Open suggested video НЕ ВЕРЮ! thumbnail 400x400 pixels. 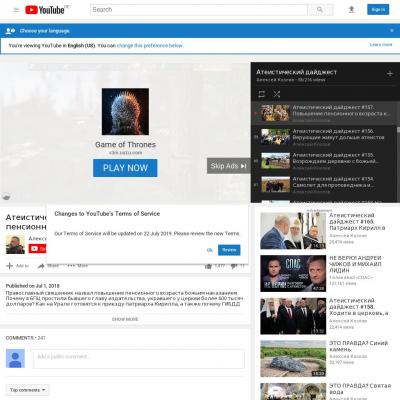click(293, 274)
